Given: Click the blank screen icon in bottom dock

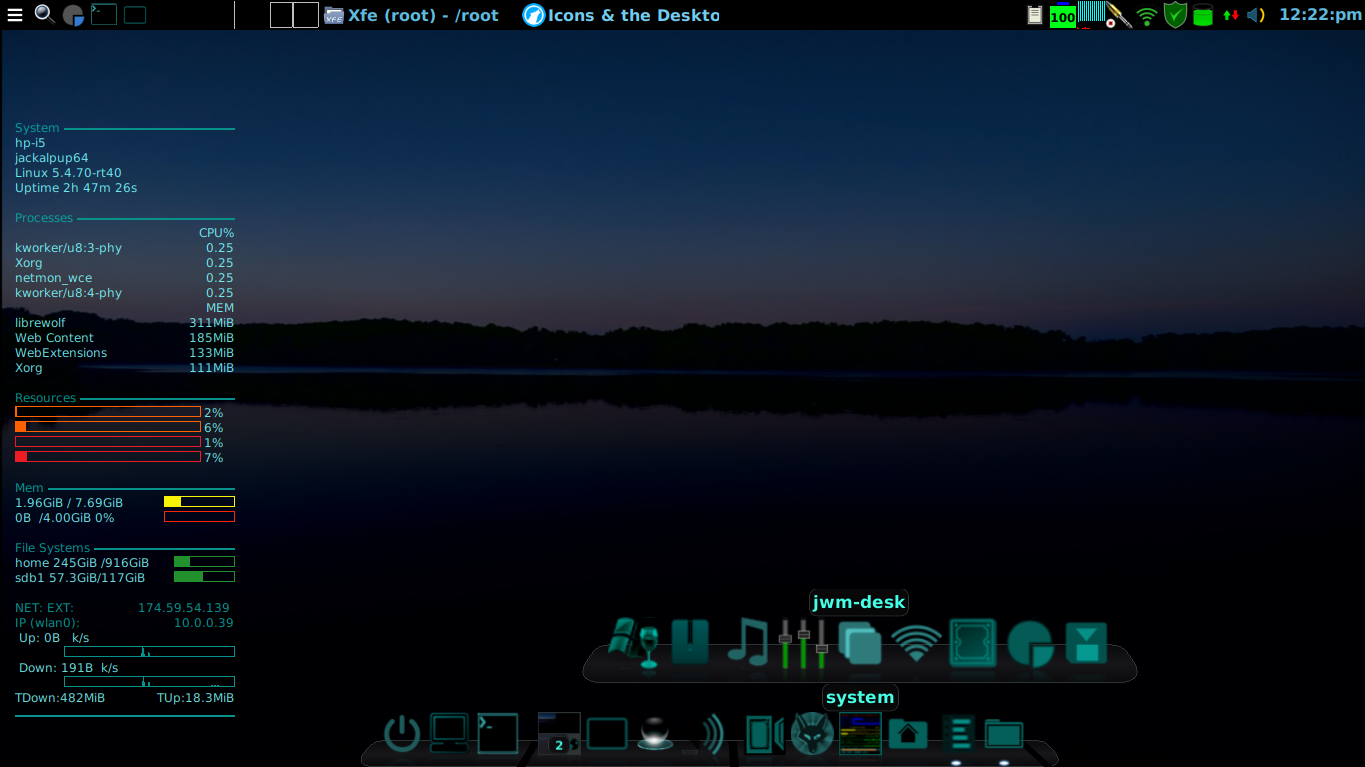Looking at the screenshot, I should 606,734.
